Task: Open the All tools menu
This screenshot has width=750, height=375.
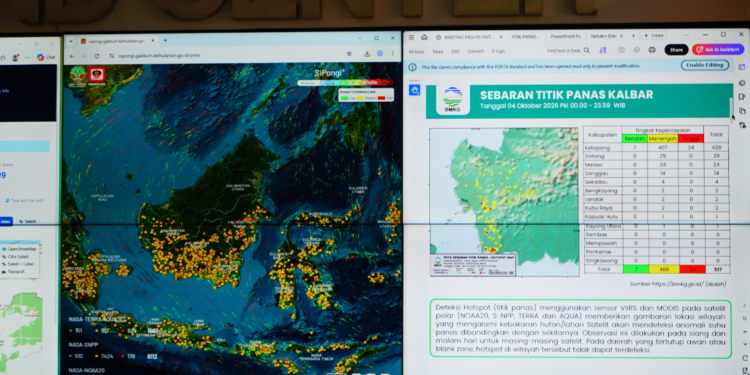Action: [416, 52]
